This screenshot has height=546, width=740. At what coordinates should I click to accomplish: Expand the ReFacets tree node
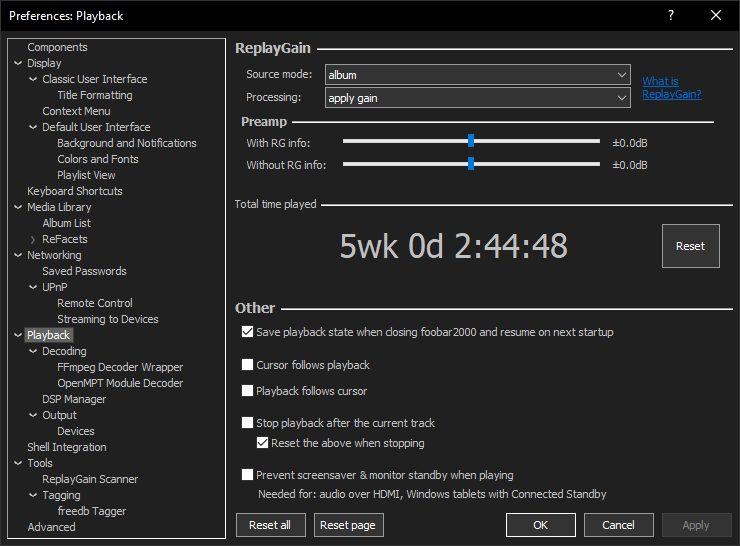33,239
